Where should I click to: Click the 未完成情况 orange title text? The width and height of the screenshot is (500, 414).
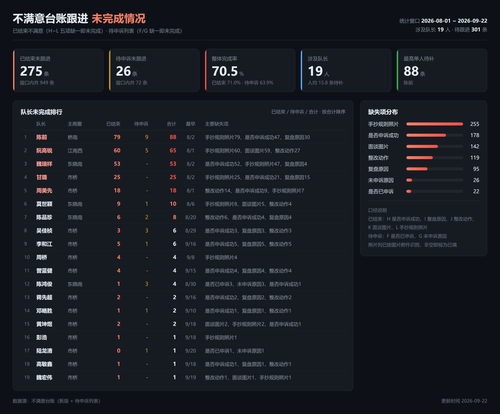point(119,19)
